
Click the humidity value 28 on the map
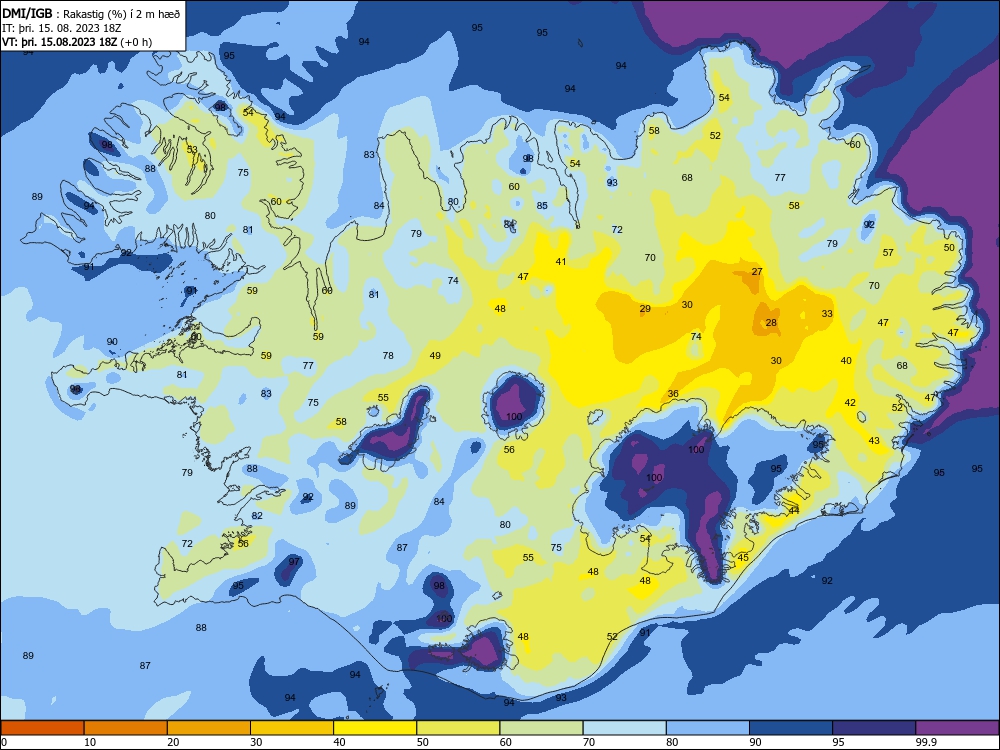pos(771,323)
